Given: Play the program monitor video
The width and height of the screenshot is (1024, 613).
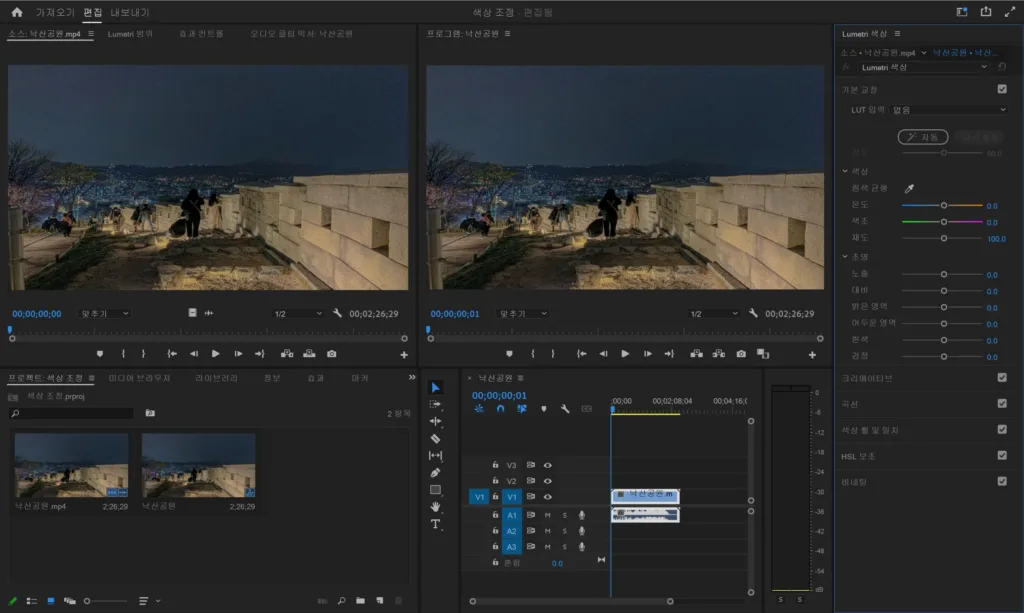Looking at the screenshot, I should [x=625, y=354].
